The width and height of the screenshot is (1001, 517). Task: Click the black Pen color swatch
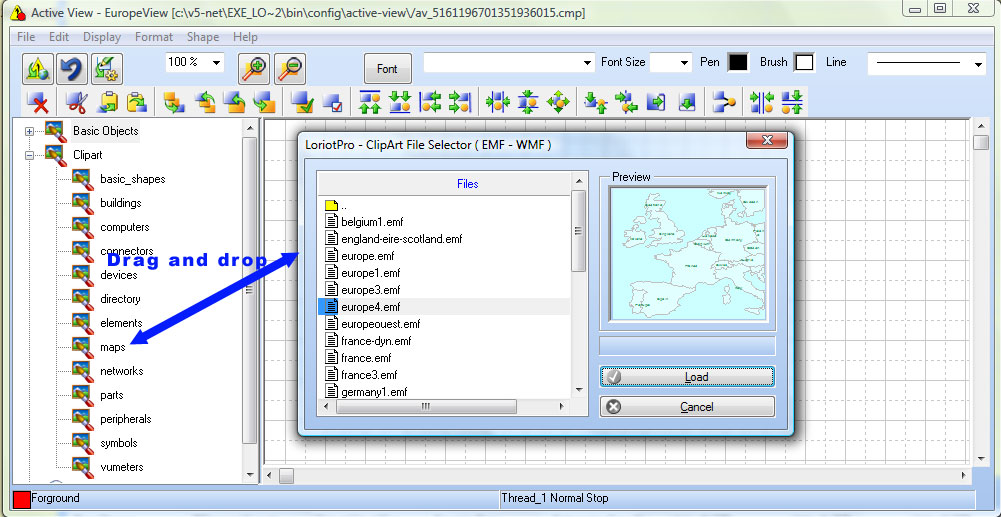(738, 63)
